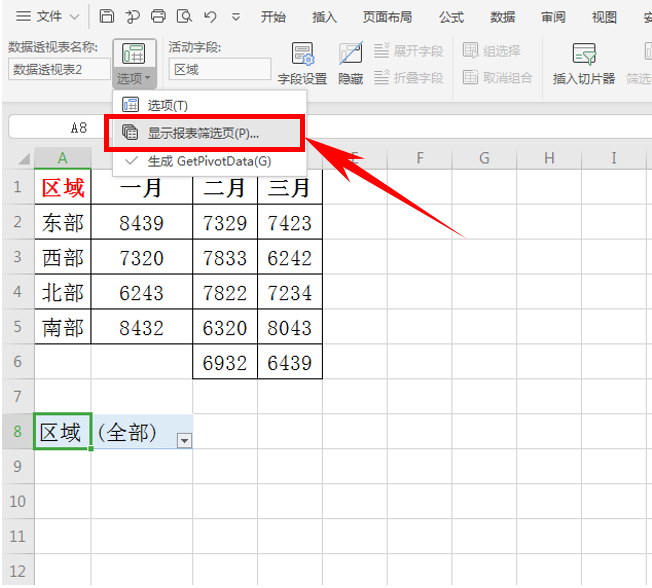This screenshot has width=652, height=588.
Task: Click cell 西部
Action: click(63, 257)
